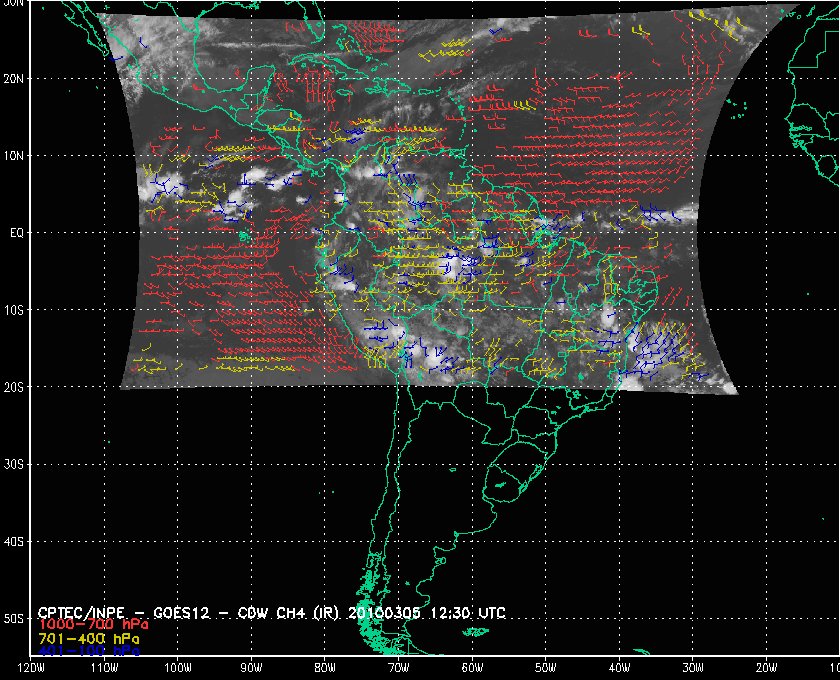Click the 20W longitude label
The width and height of the screenshot is (840, 680).
click(767, 668)
